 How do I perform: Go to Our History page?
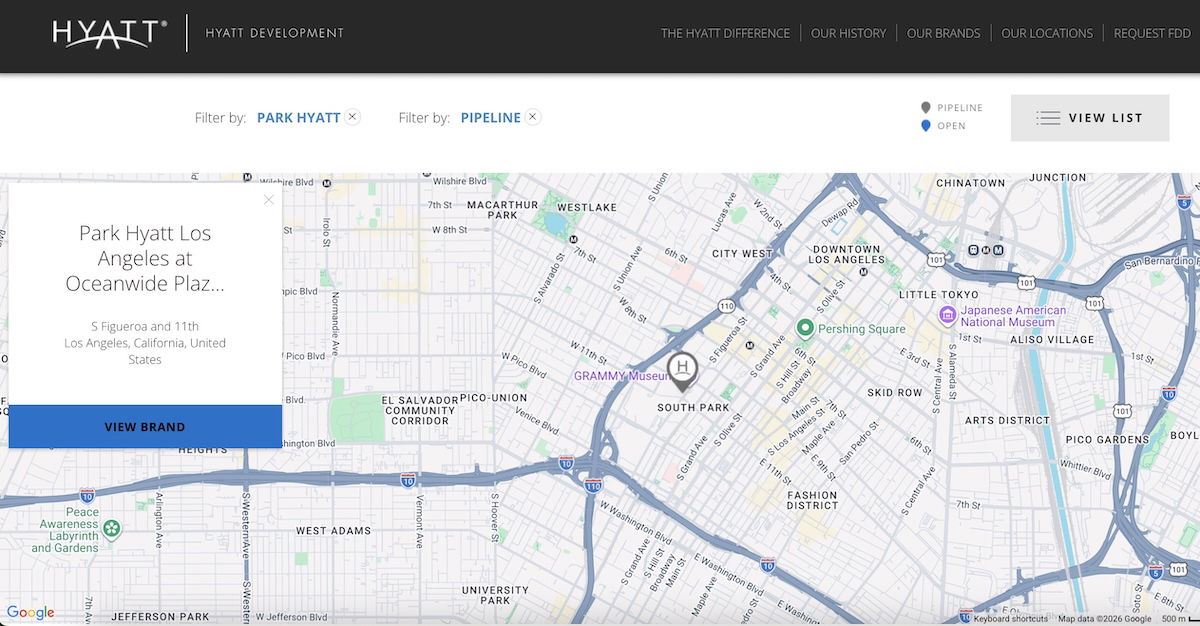(x=848, y=33)
